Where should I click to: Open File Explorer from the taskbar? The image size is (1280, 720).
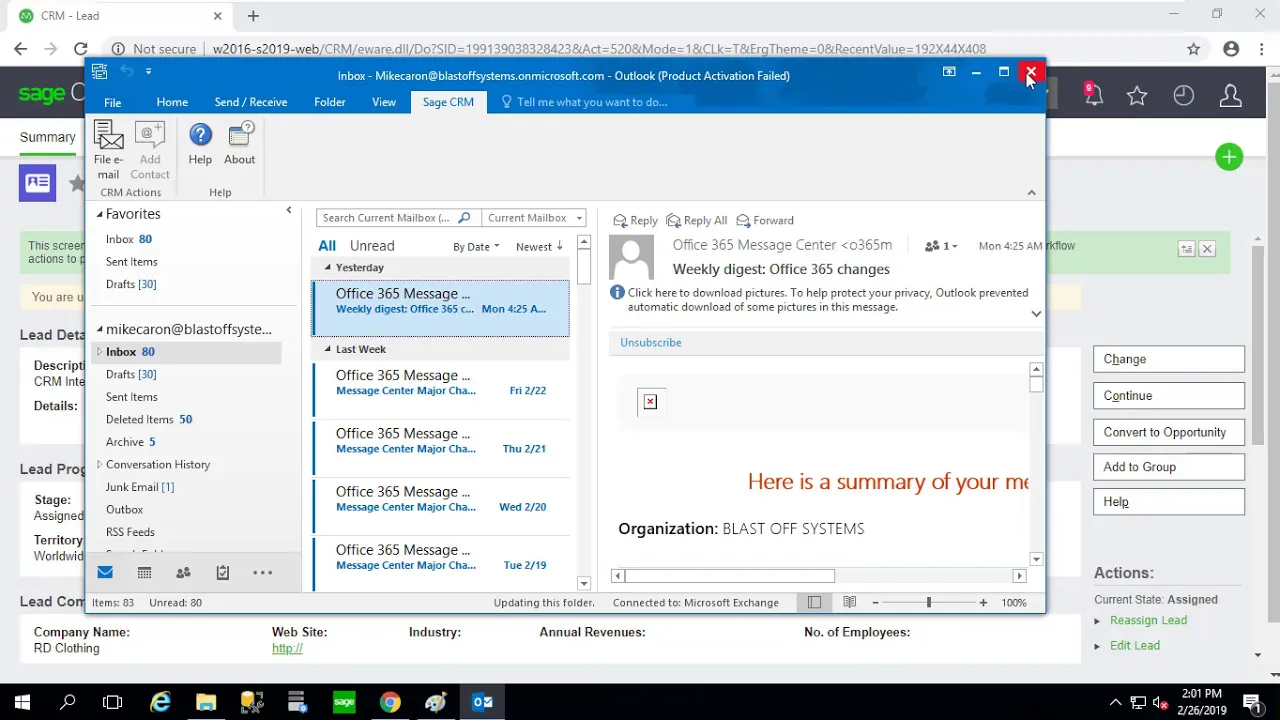206,702
